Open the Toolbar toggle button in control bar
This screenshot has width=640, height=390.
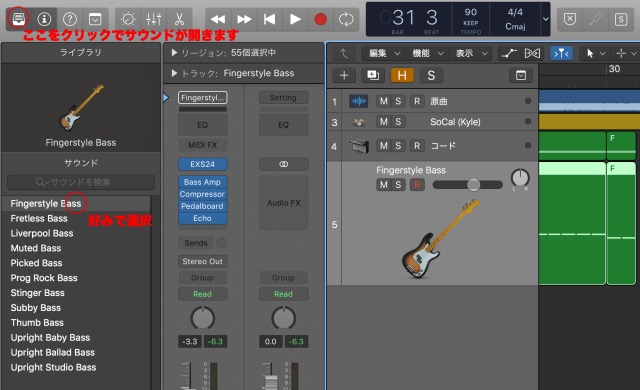pos(95,19)
